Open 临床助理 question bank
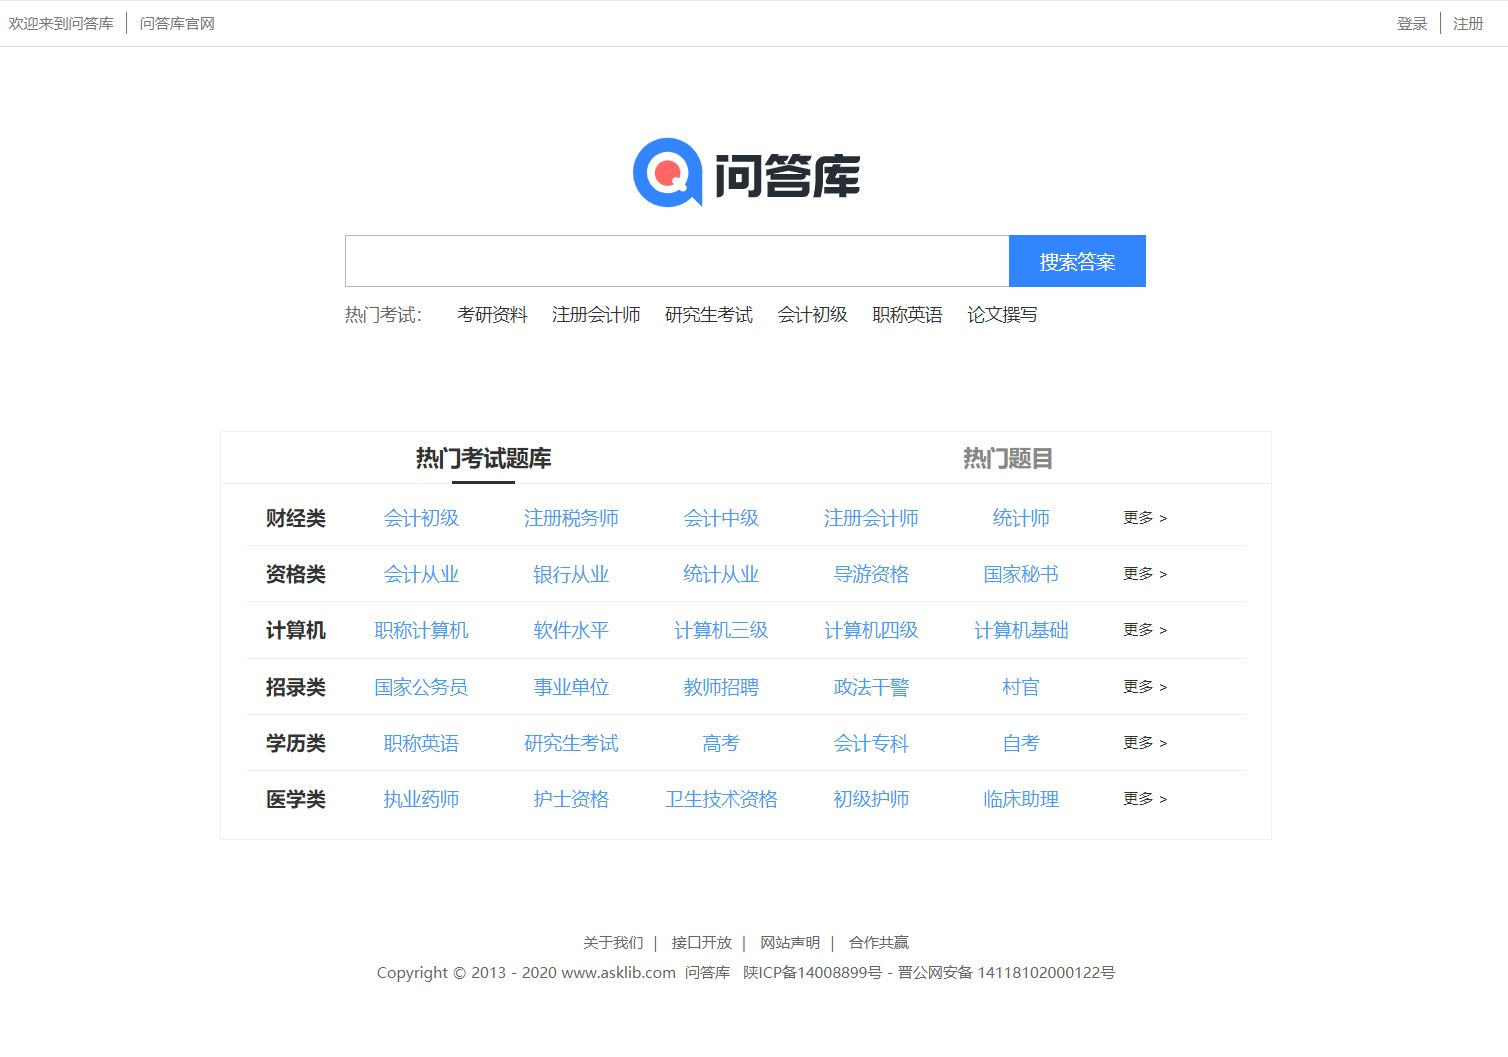The width and height of the screenshot is (1508, 1057). pyautogui.click(x=1021, y=799)
